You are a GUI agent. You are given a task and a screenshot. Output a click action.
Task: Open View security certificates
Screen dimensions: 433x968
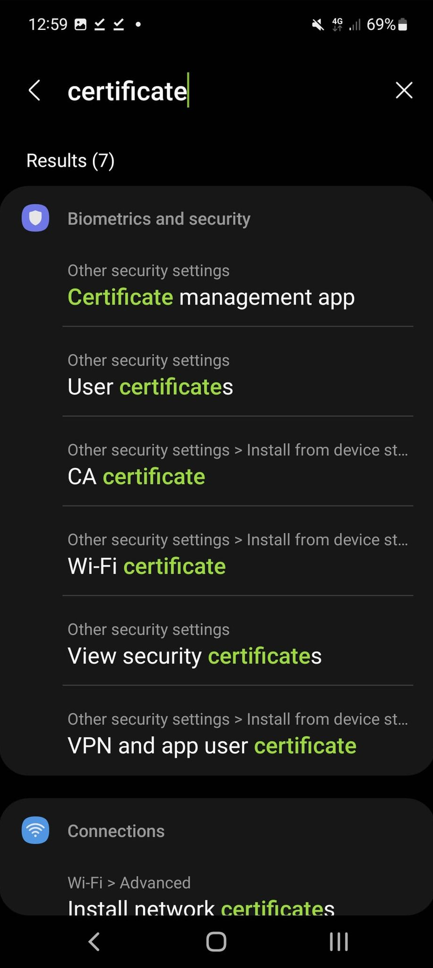[x=238, y=645]
